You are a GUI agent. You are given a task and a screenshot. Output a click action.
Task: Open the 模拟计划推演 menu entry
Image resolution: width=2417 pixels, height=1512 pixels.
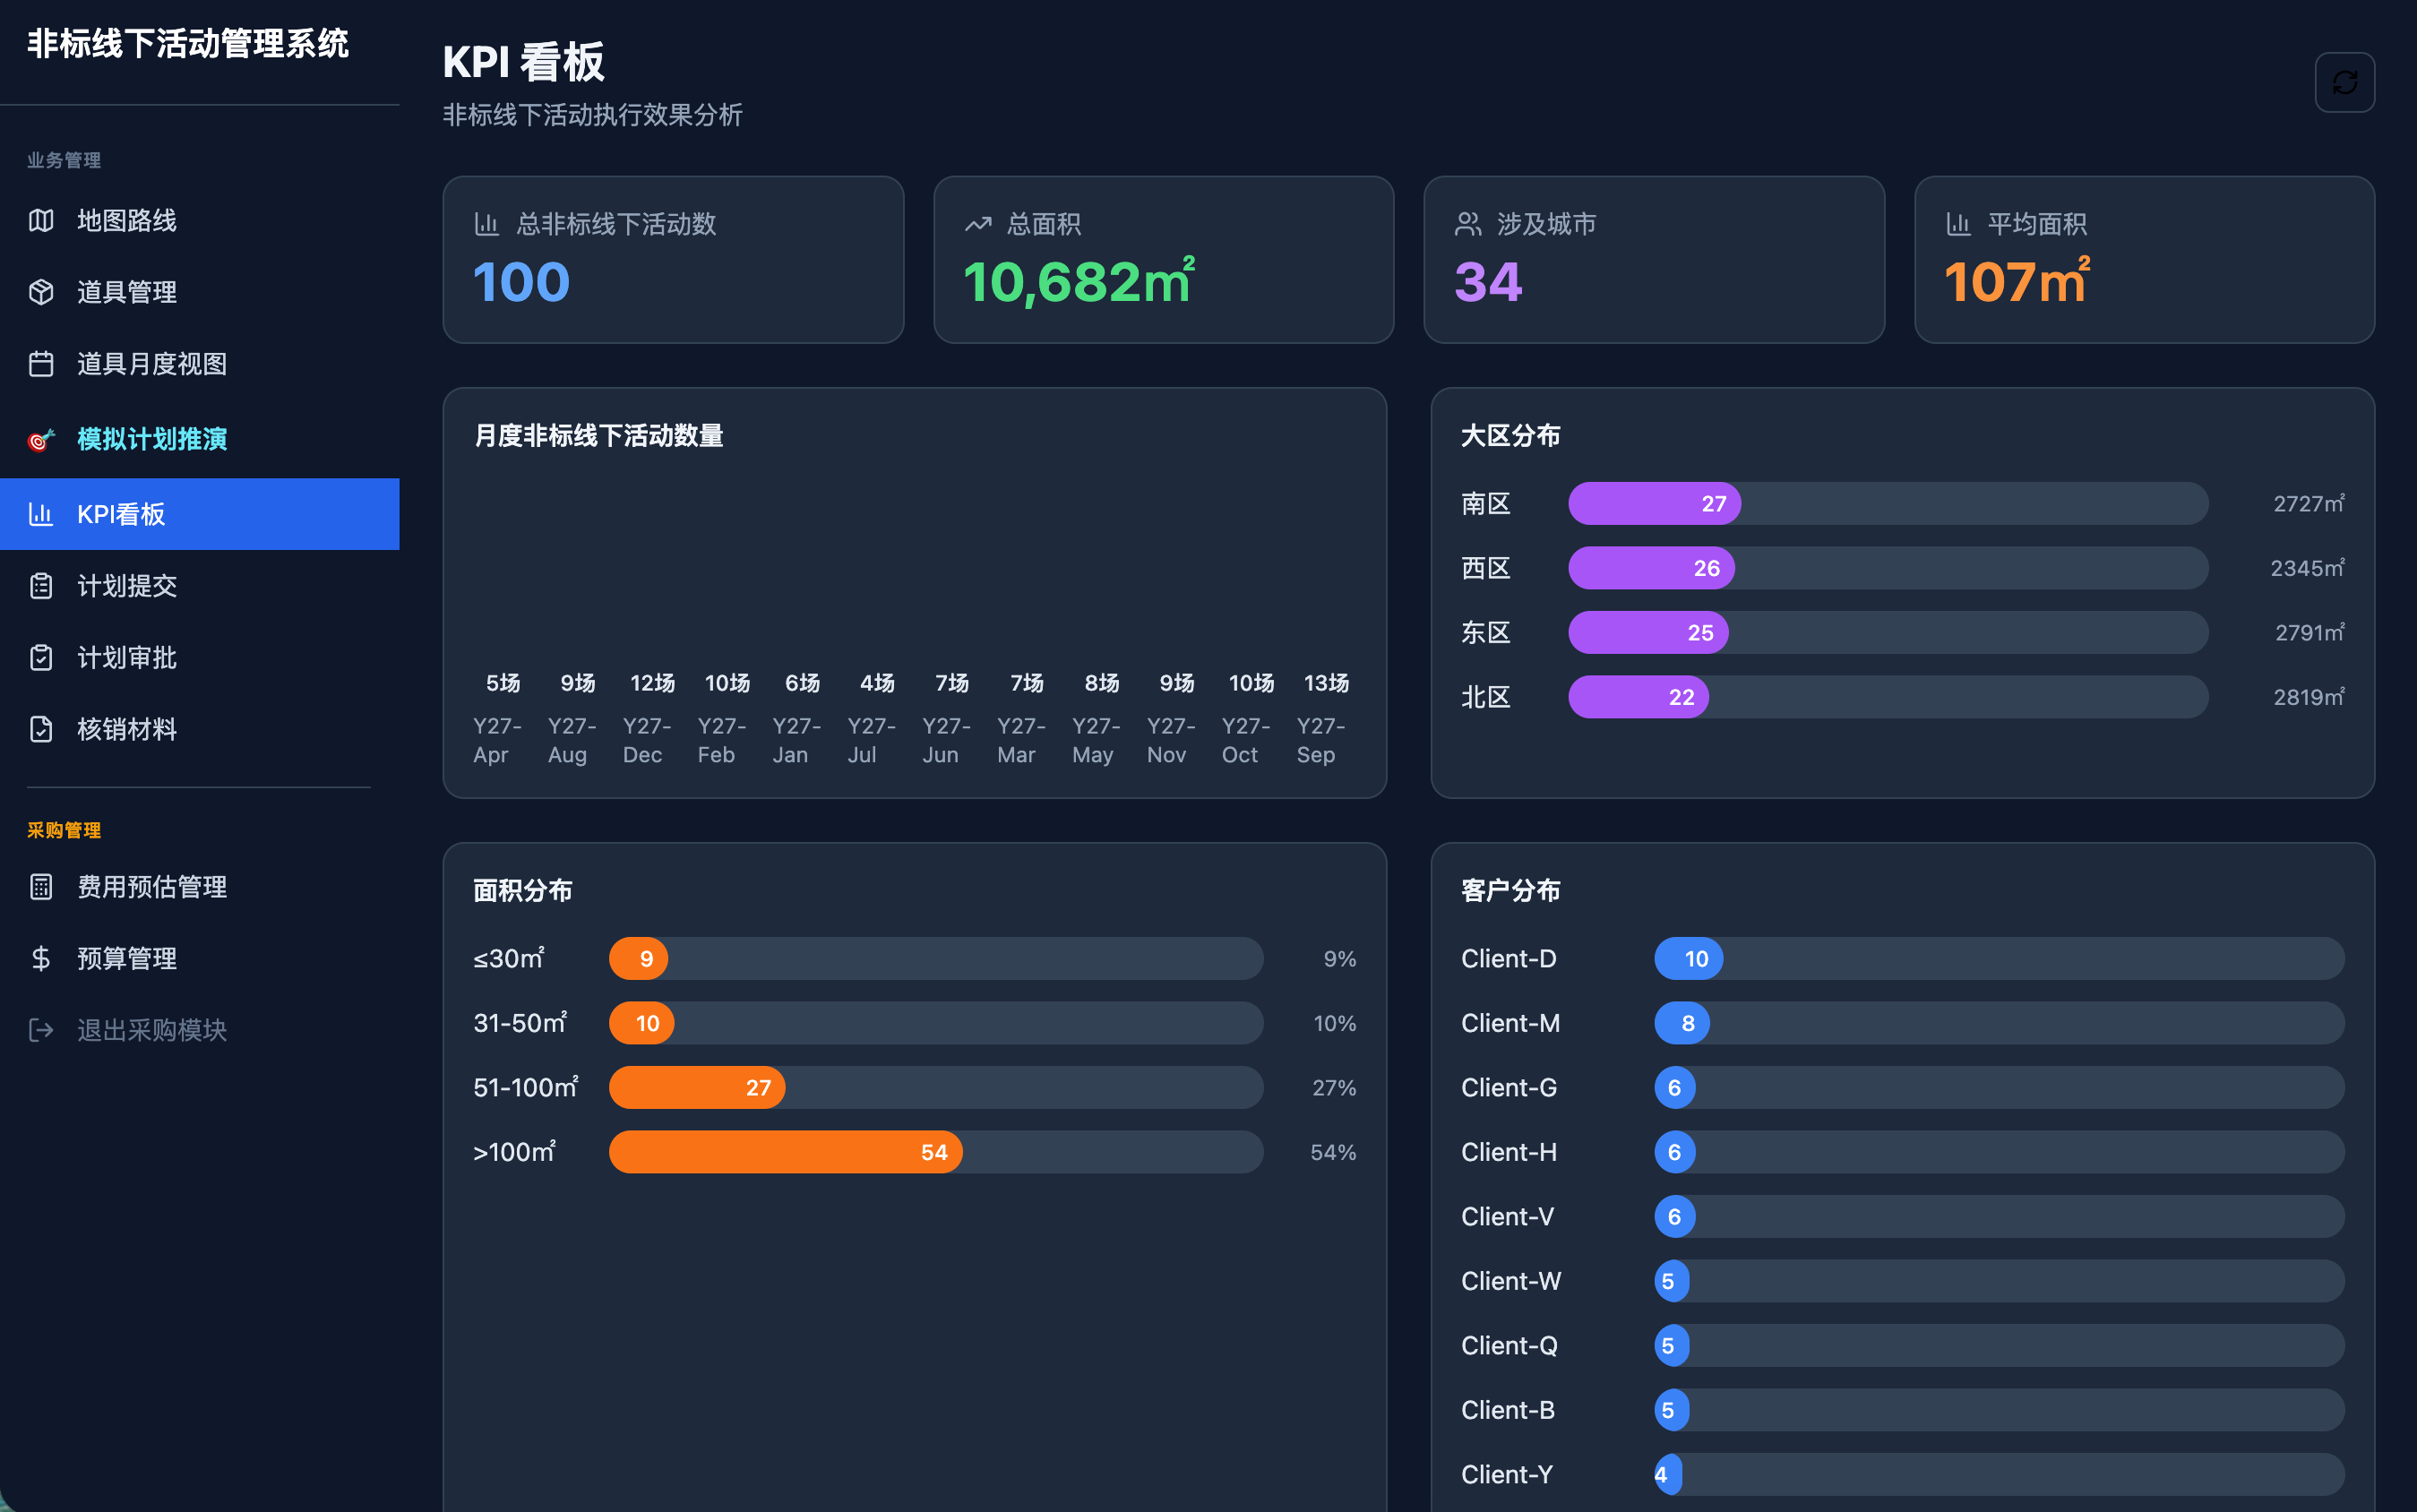pos(200,439)
